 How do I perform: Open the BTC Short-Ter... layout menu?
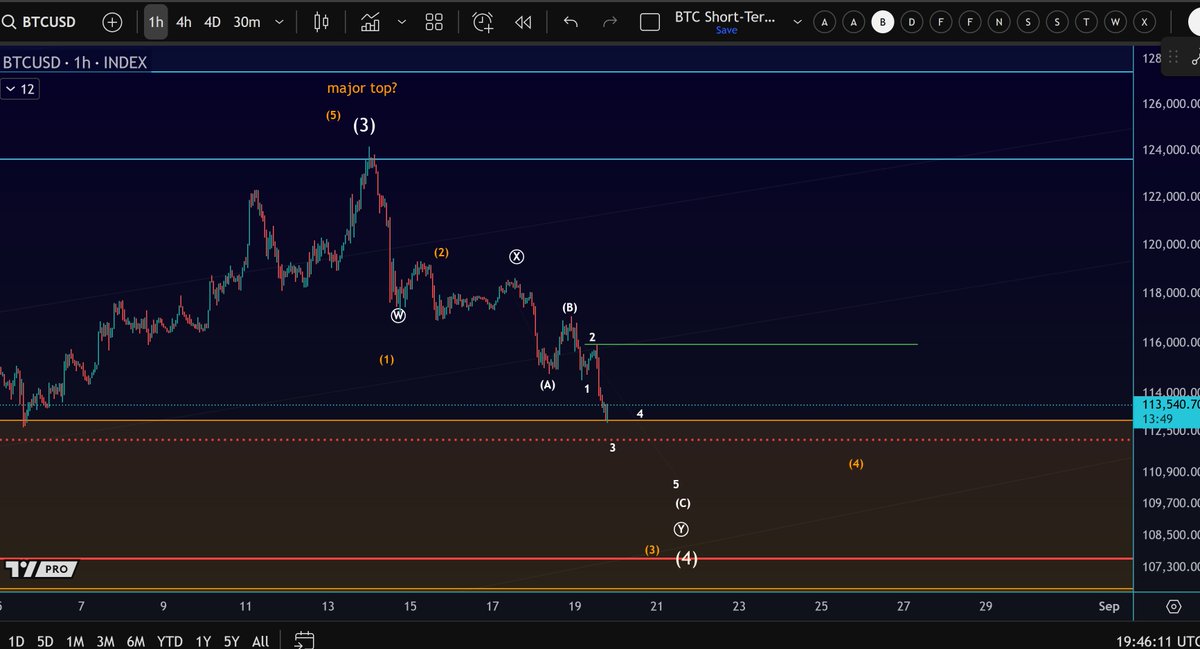click(725, 17)
